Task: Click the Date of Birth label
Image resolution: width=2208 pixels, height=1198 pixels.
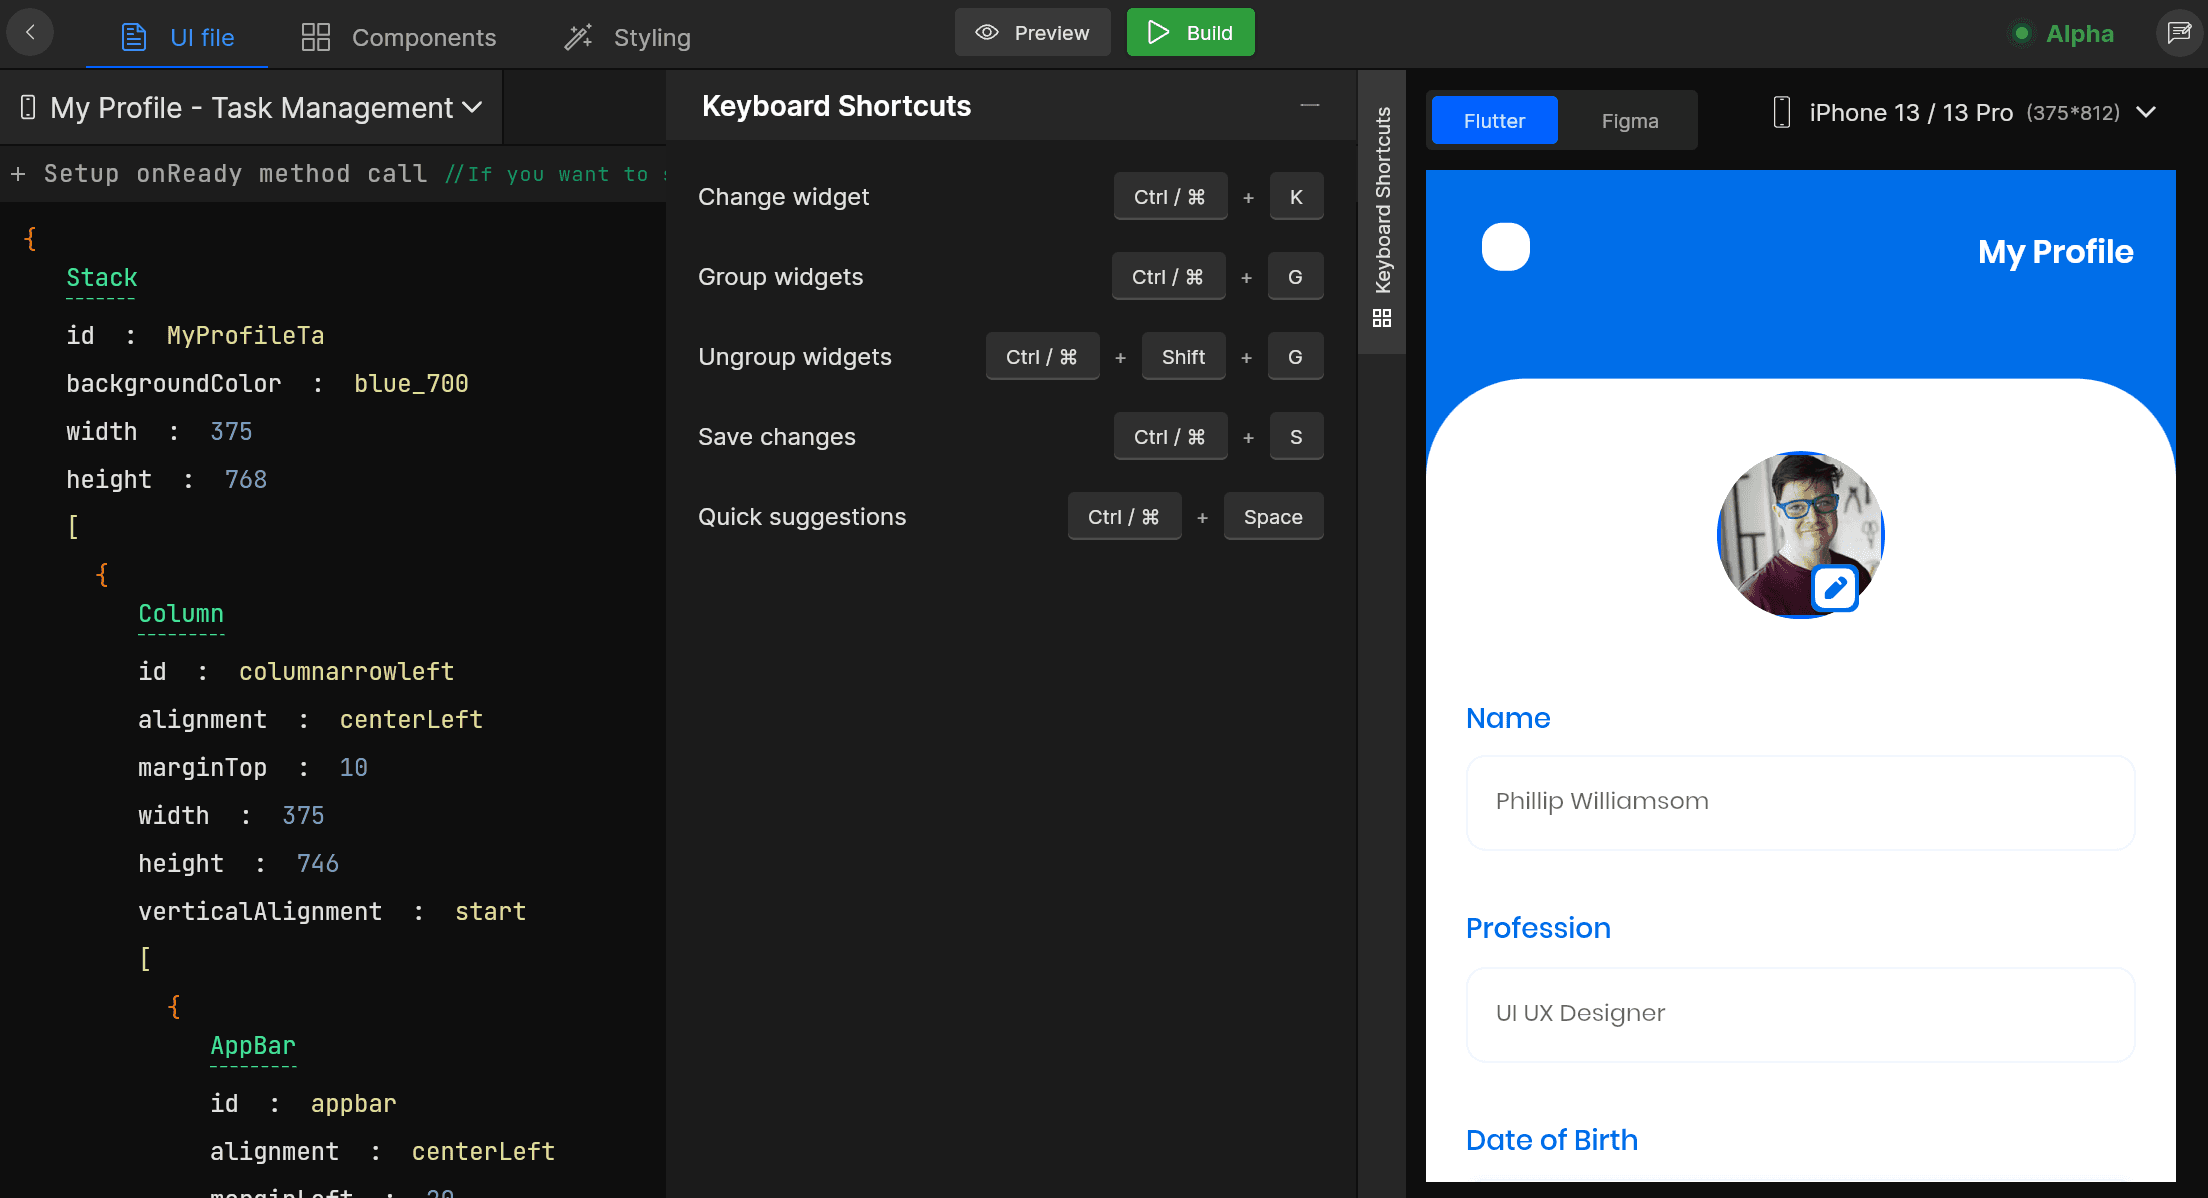Action: click(1551, 1140)
